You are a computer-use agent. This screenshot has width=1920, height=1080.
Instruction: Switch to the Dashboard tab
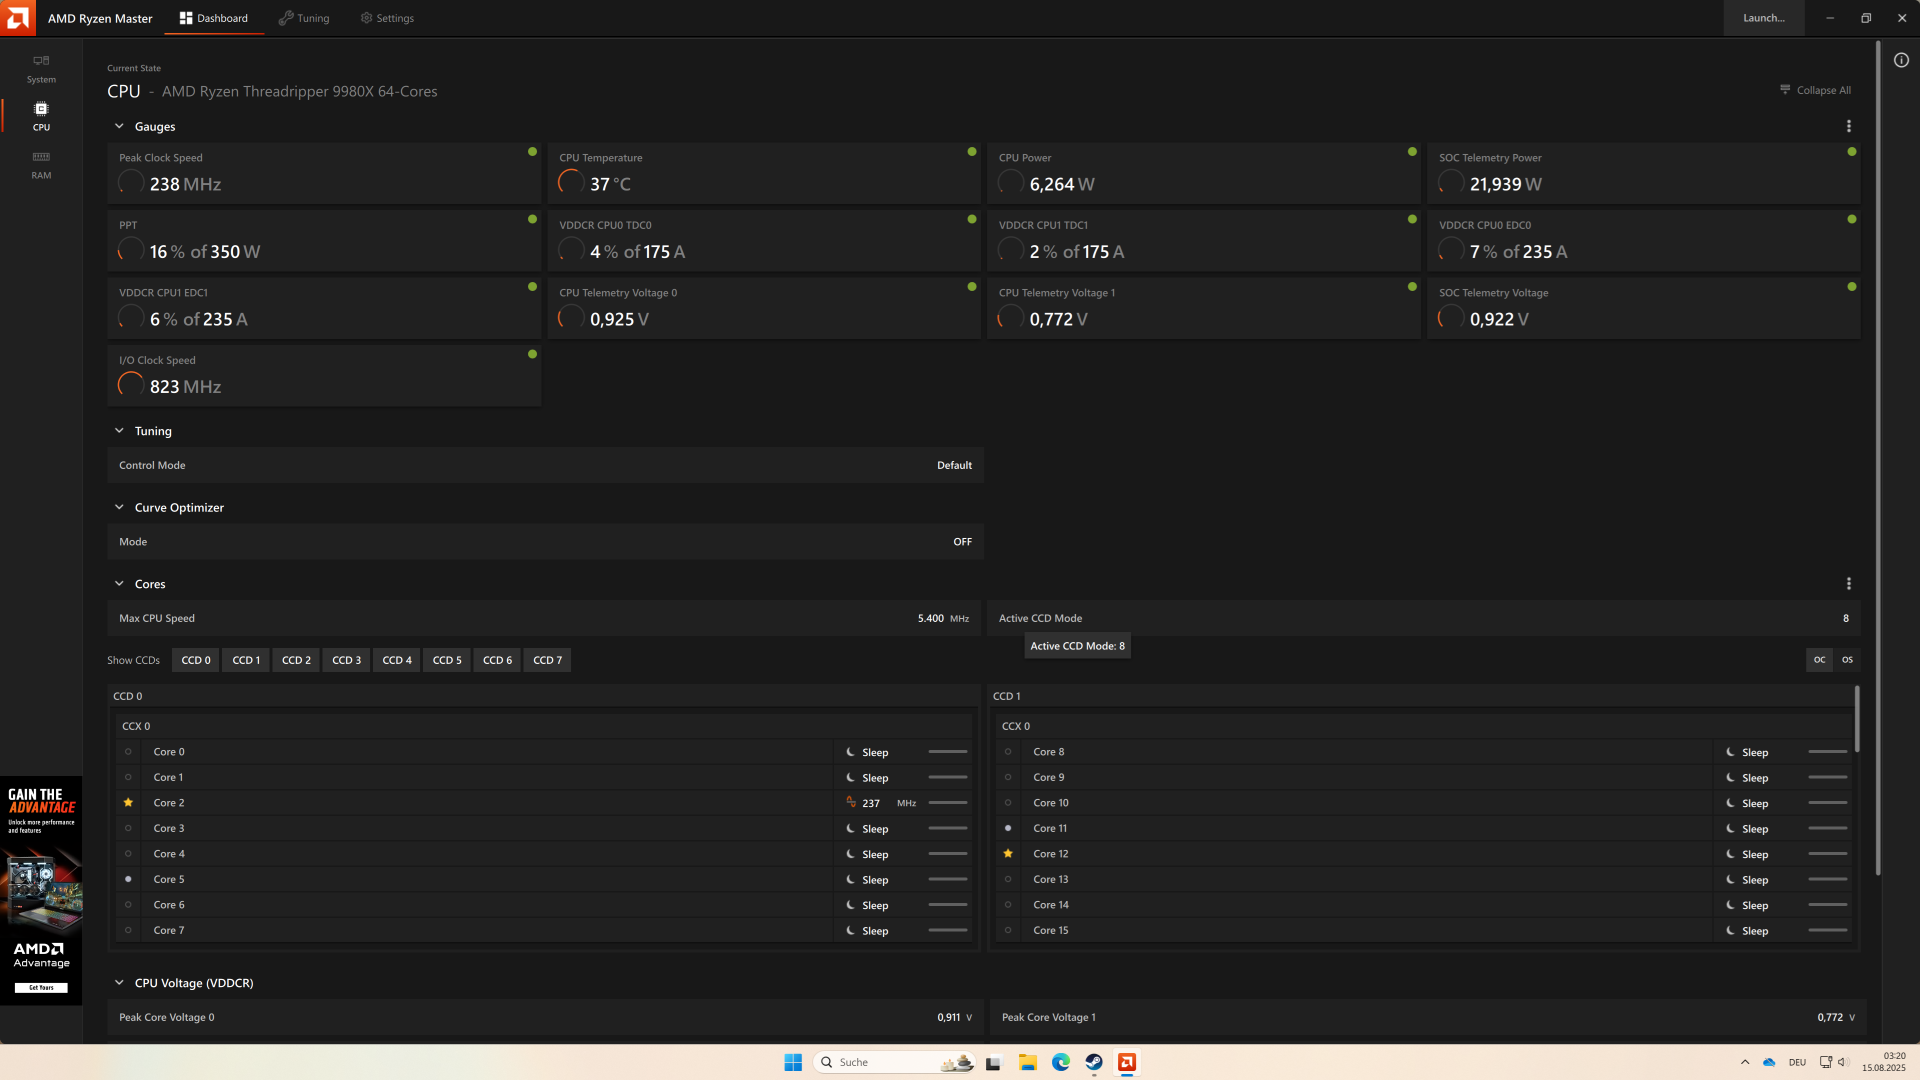click(214, 18)
